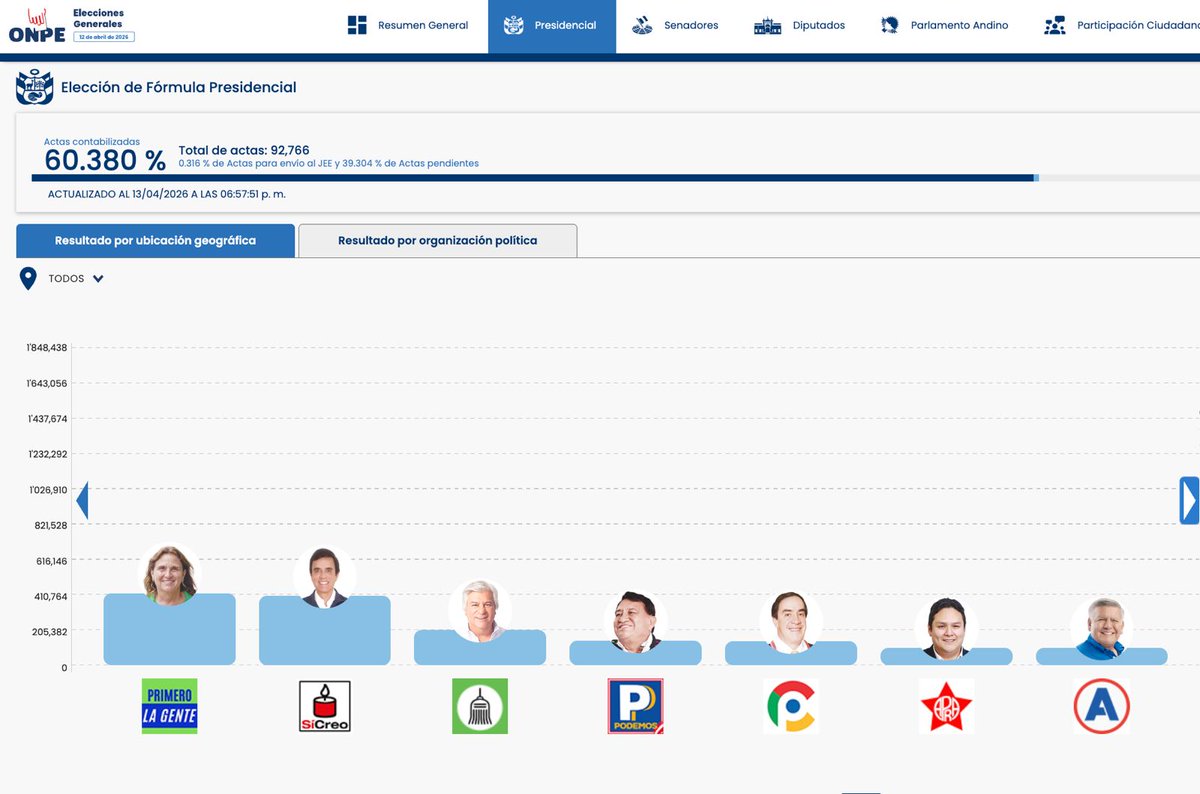1200x794 pixels.
Task: Click the coat of arms beside Elección de Fórmula Presidencial
Action: 35,87
